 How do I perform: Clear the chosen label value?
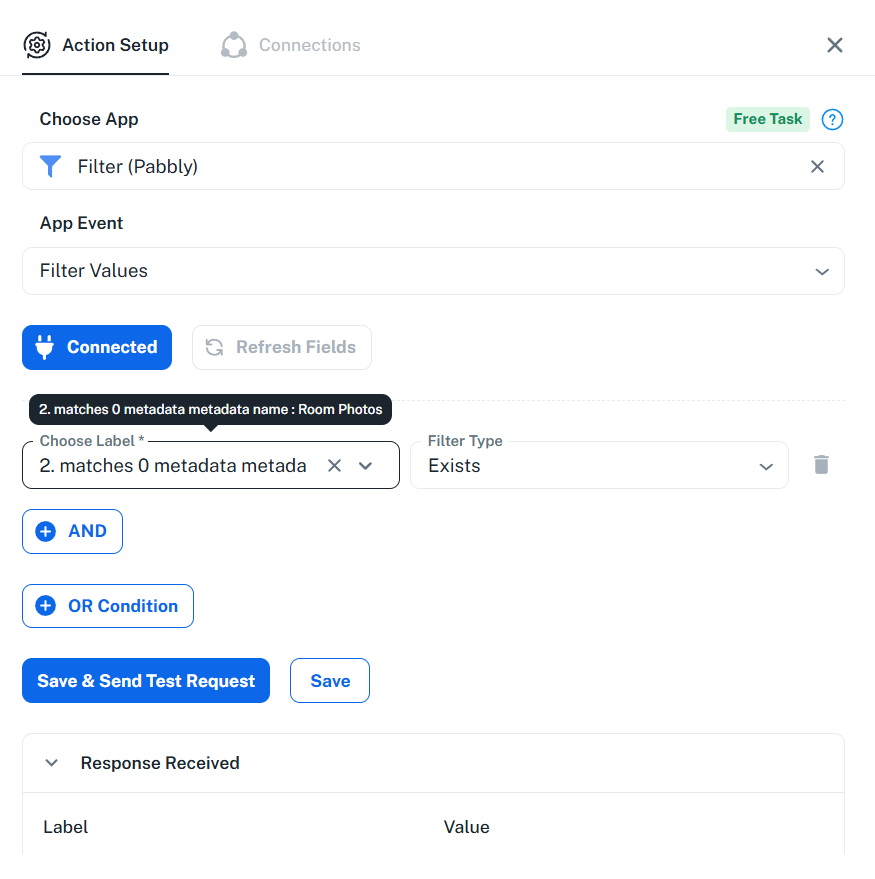point(335,465)
